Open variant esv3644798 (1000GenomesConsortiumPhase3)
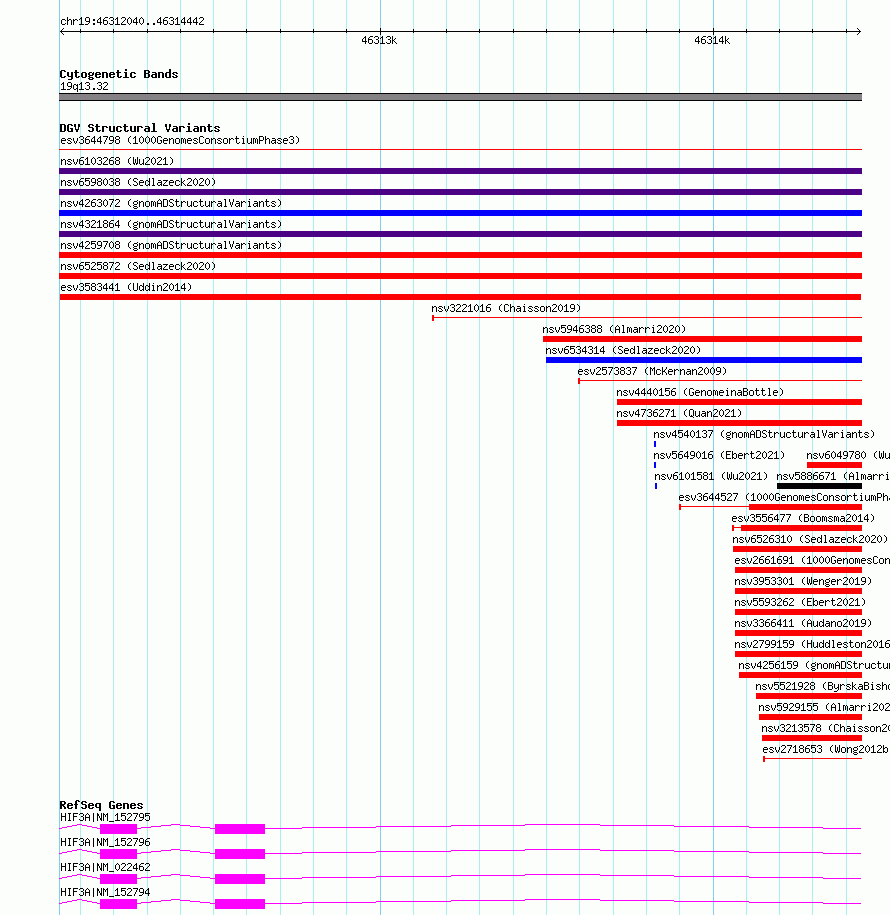The image size is (890, 915). [x=180, y=141]
